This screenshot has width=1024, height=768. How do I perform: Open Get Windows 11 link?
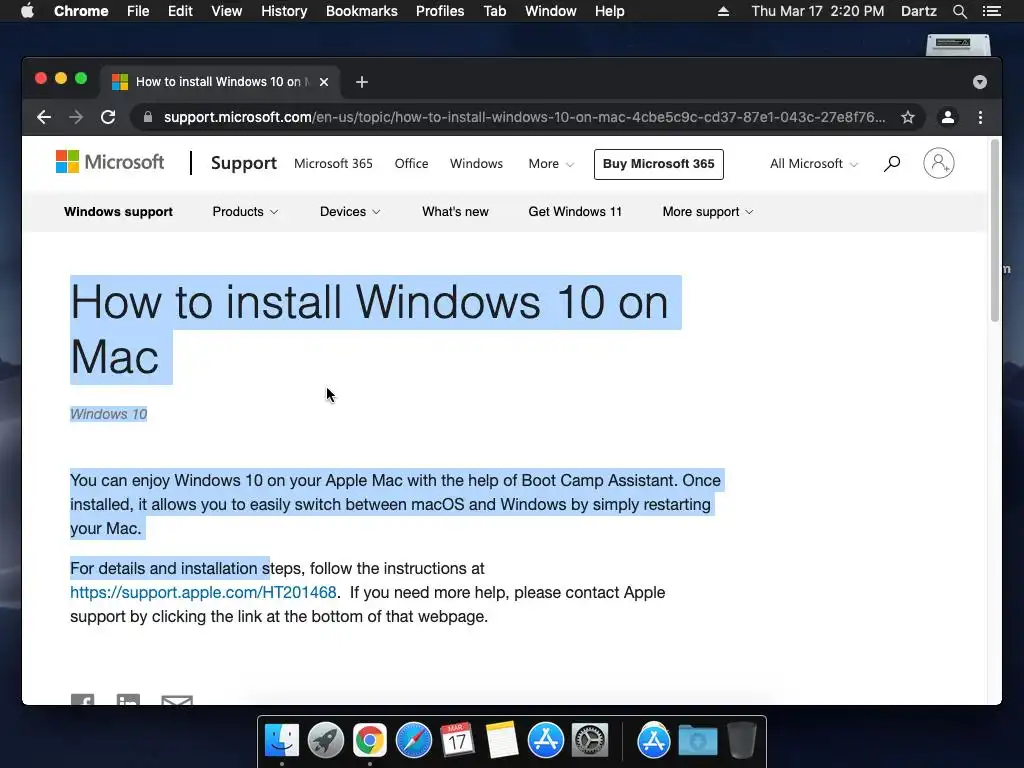point(575,212)
